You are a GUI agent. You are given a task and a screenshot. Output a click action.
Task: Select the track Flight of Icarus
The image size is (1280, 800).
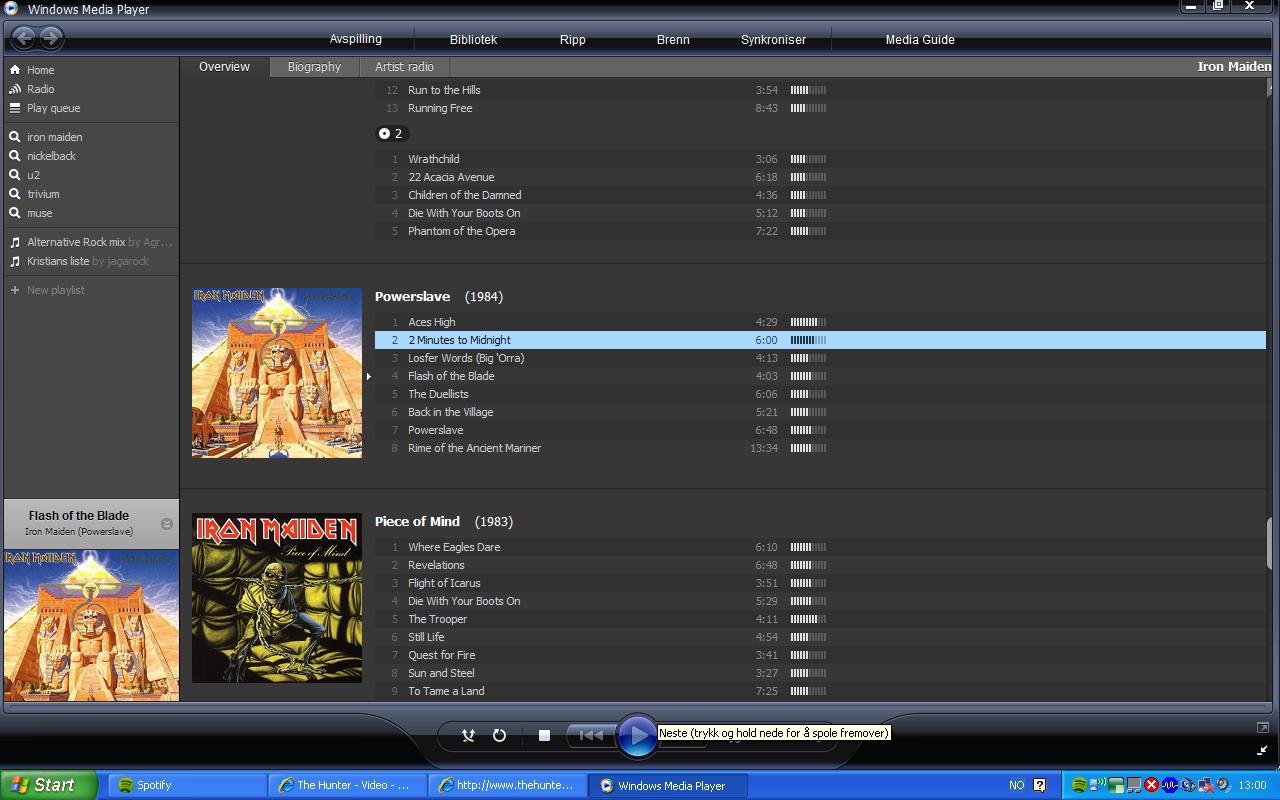pyautogui.click(x=820, y=583)
